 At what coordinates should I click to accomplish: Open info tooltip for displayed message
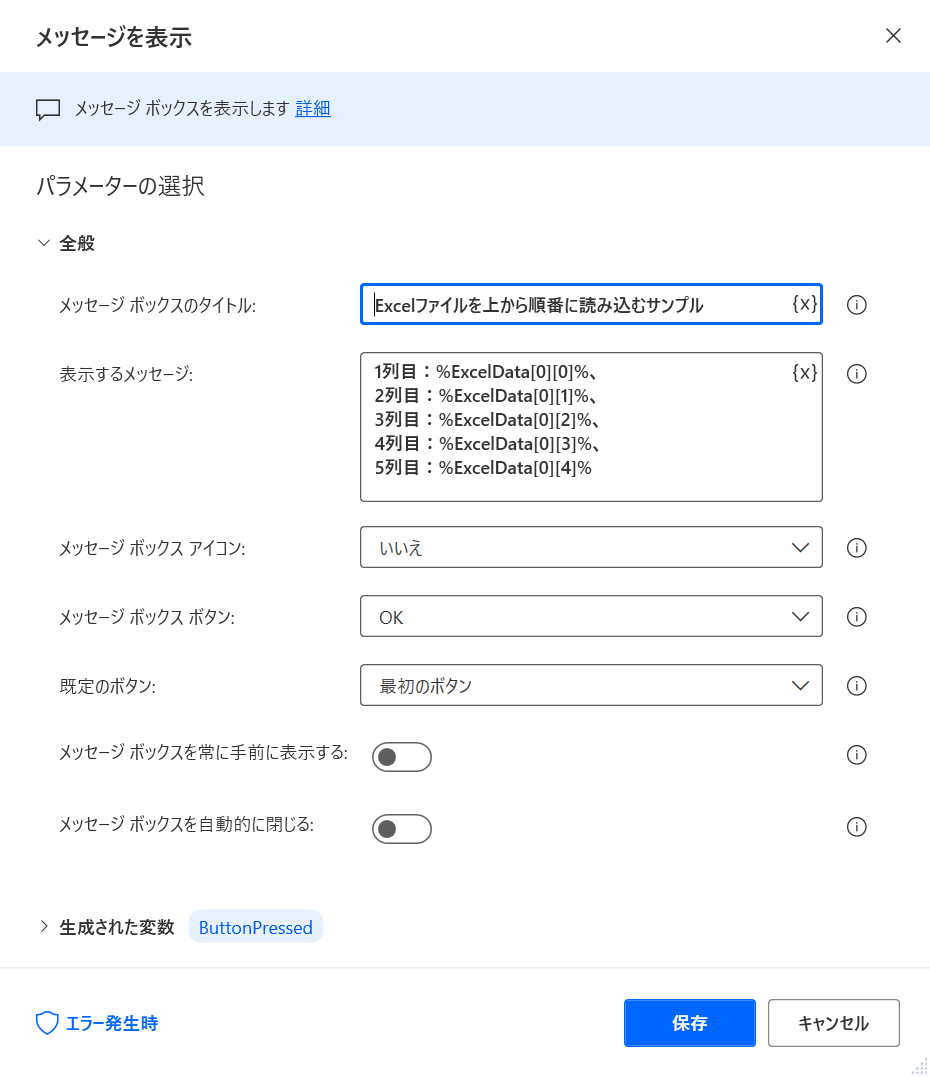pyautogui.click(x=857, y=374)
